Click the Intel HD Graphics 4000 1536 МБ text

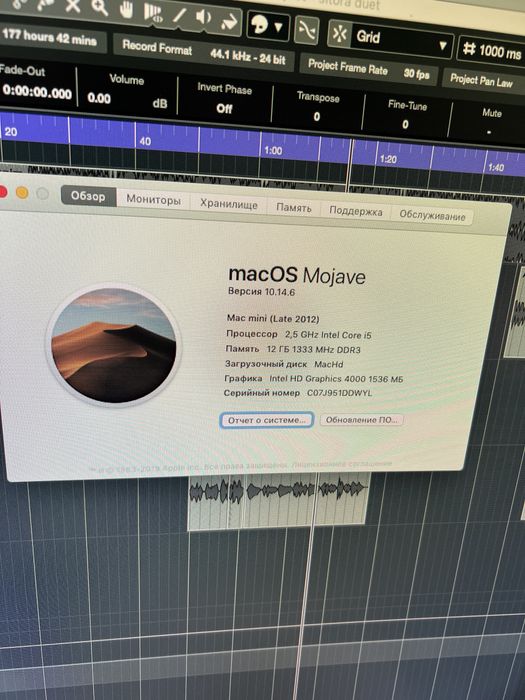[336, 379]
